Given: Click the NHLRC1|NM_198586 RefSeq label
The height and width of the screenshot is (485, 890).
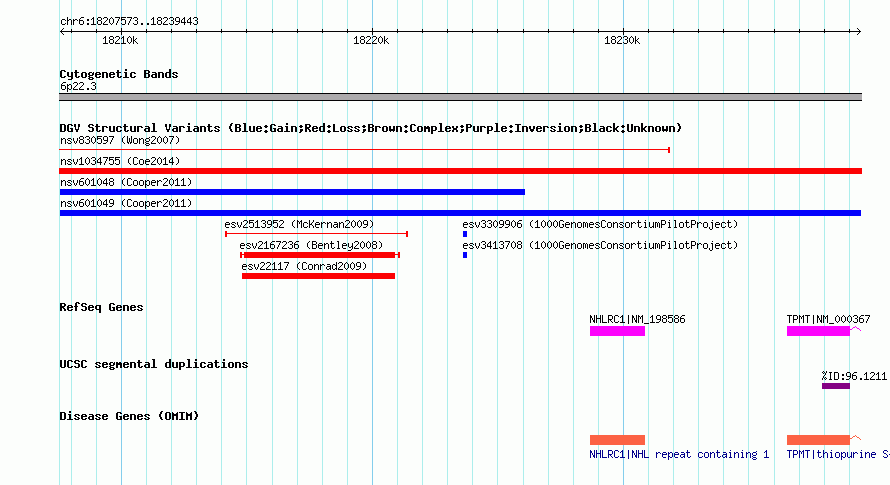Looking at the screenshot, I should (x=637, y=319).
